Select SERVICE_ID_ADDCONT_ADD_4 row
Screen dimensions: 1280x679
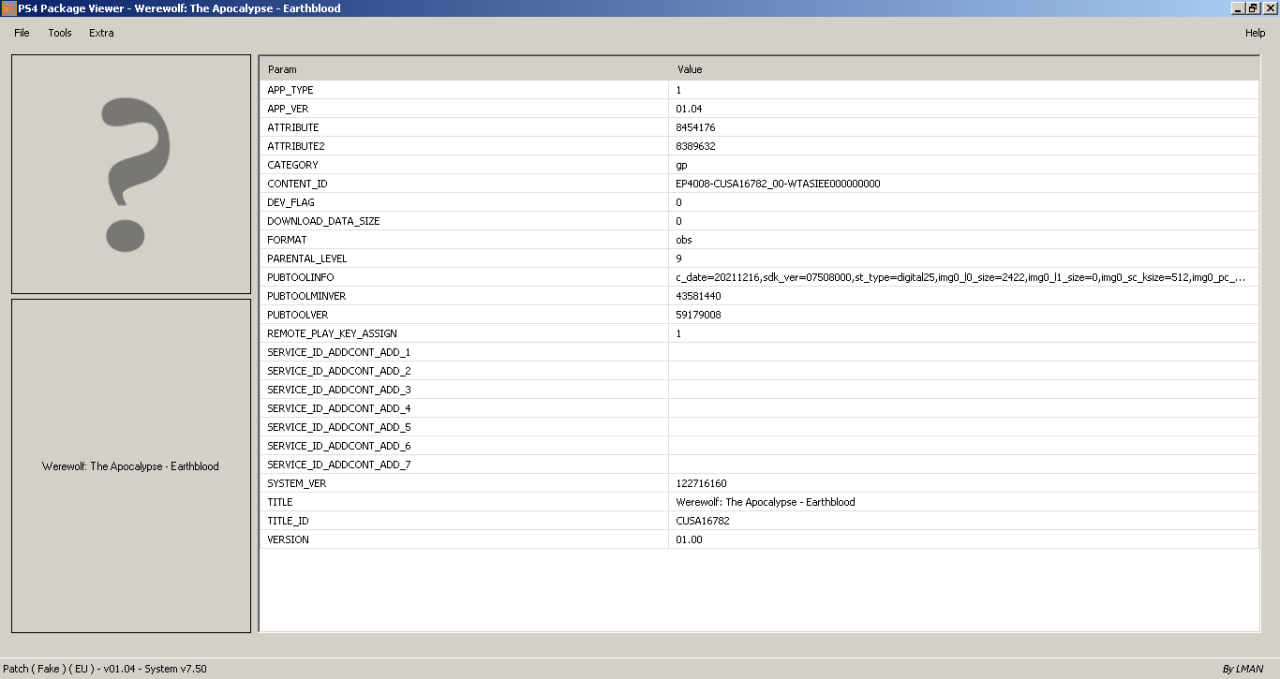[x=759, y=408]
